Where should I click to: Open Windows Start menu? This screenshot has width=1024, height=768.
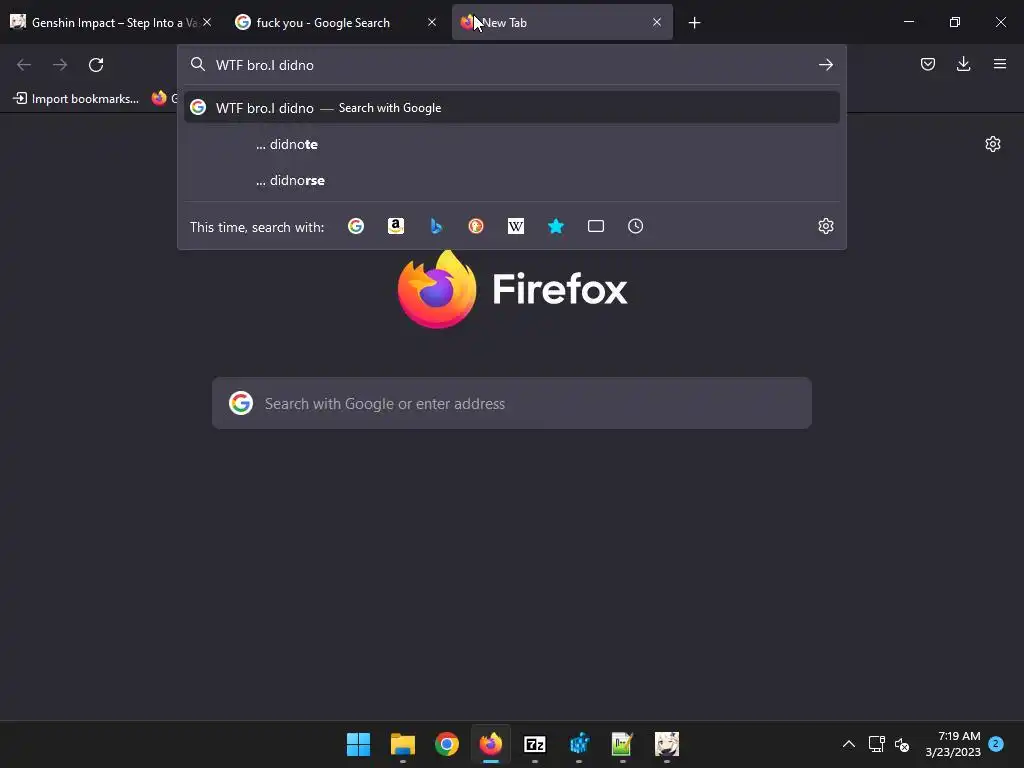359,744
